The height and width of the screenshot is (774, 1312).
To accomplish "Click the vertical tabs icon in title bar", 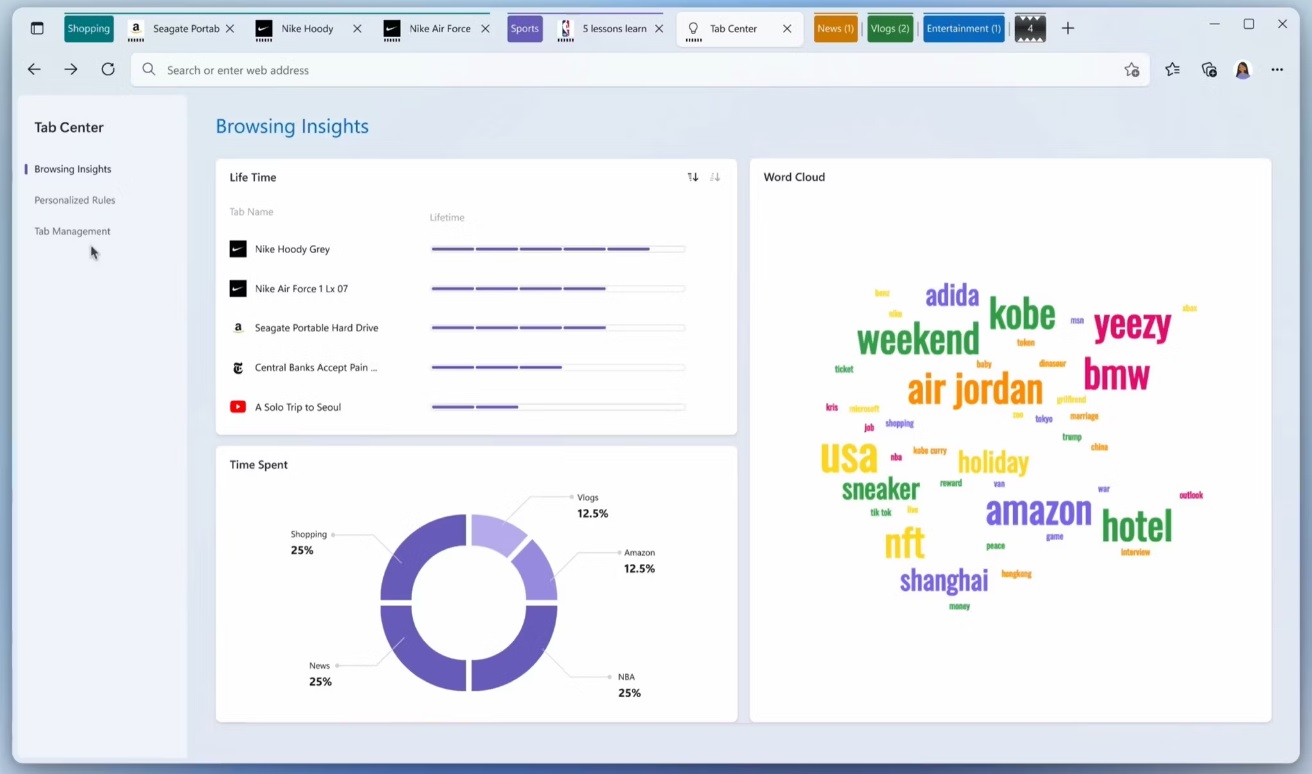I will (x=37, y=29).
